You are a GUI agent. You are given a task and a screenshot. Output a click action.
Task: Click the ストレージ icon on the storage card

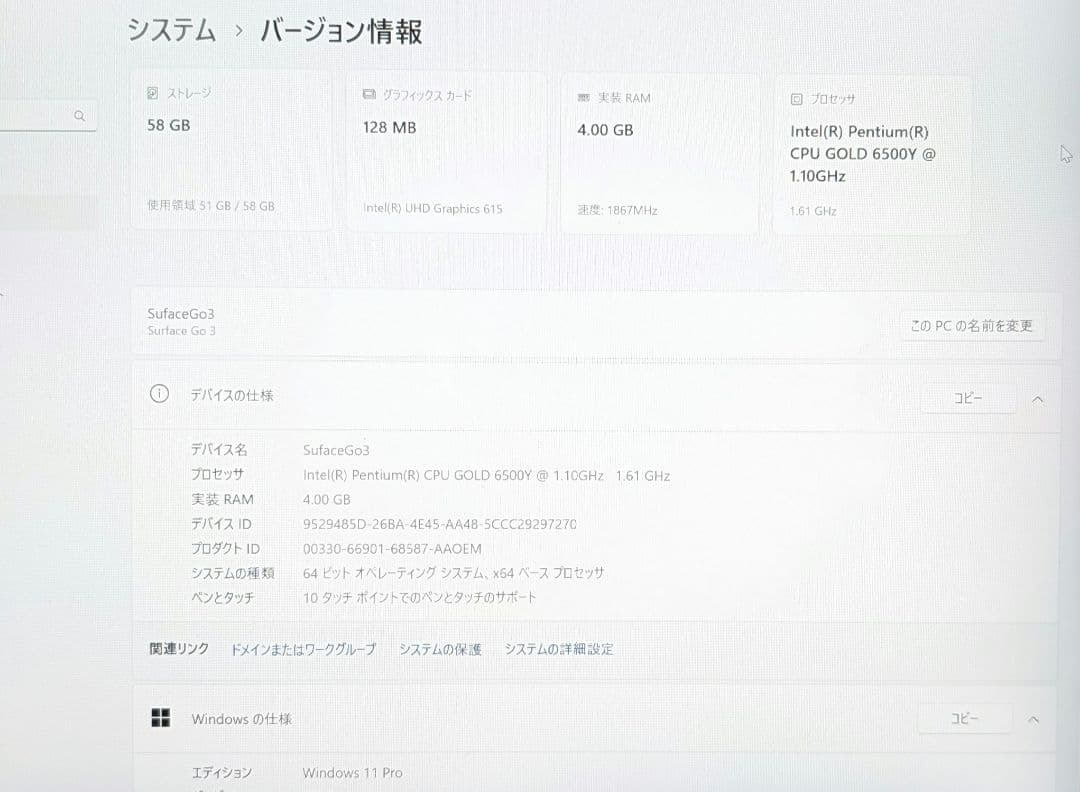(x=151, y=93)
